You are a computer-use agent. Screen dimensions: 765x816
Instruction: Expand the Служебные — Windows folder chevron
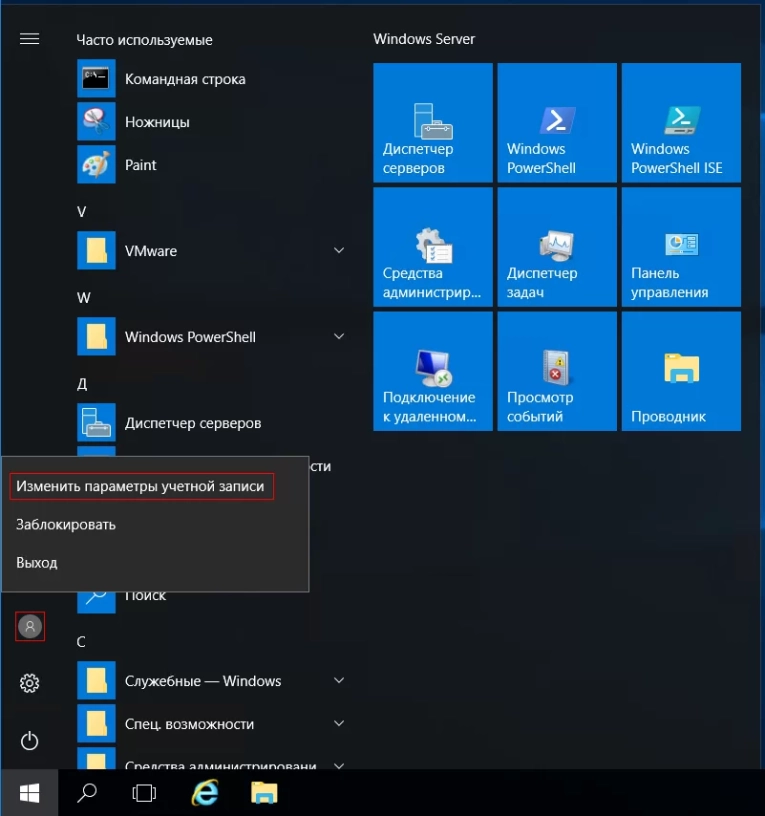click(339, 681)
